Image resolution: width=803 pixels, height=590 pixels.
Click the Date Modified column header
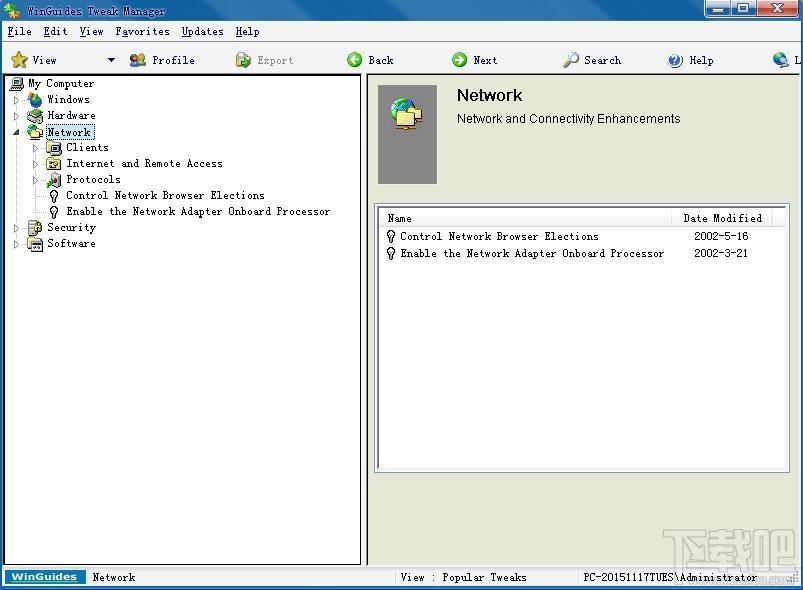722,218
